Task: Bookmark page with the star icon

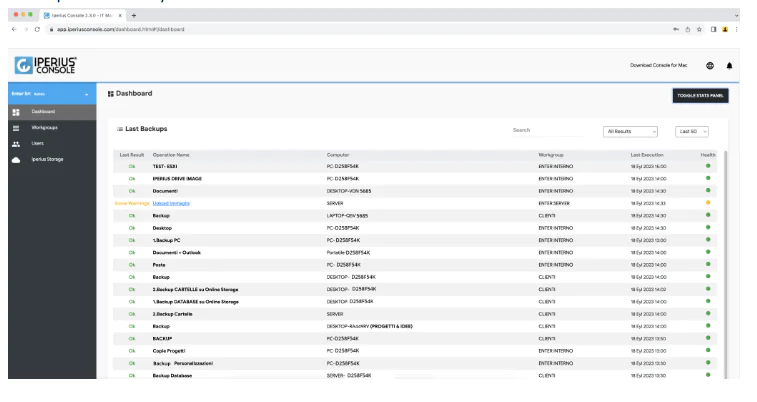Action: point(700,29)
